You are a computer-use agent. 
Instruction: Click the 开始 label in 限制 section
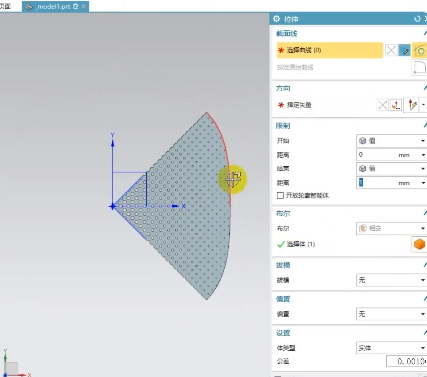(283, 141)
